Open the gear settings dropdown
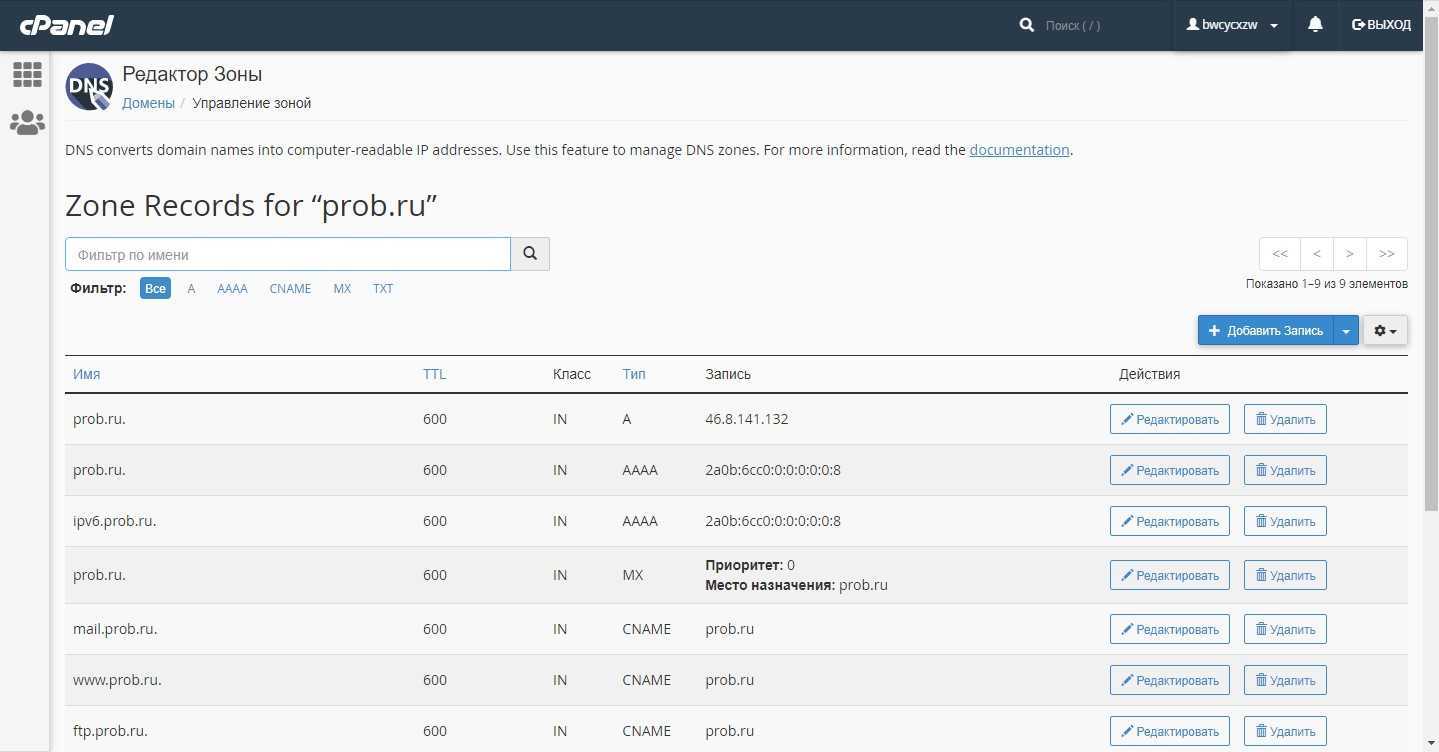 (x=1385, y=331)
